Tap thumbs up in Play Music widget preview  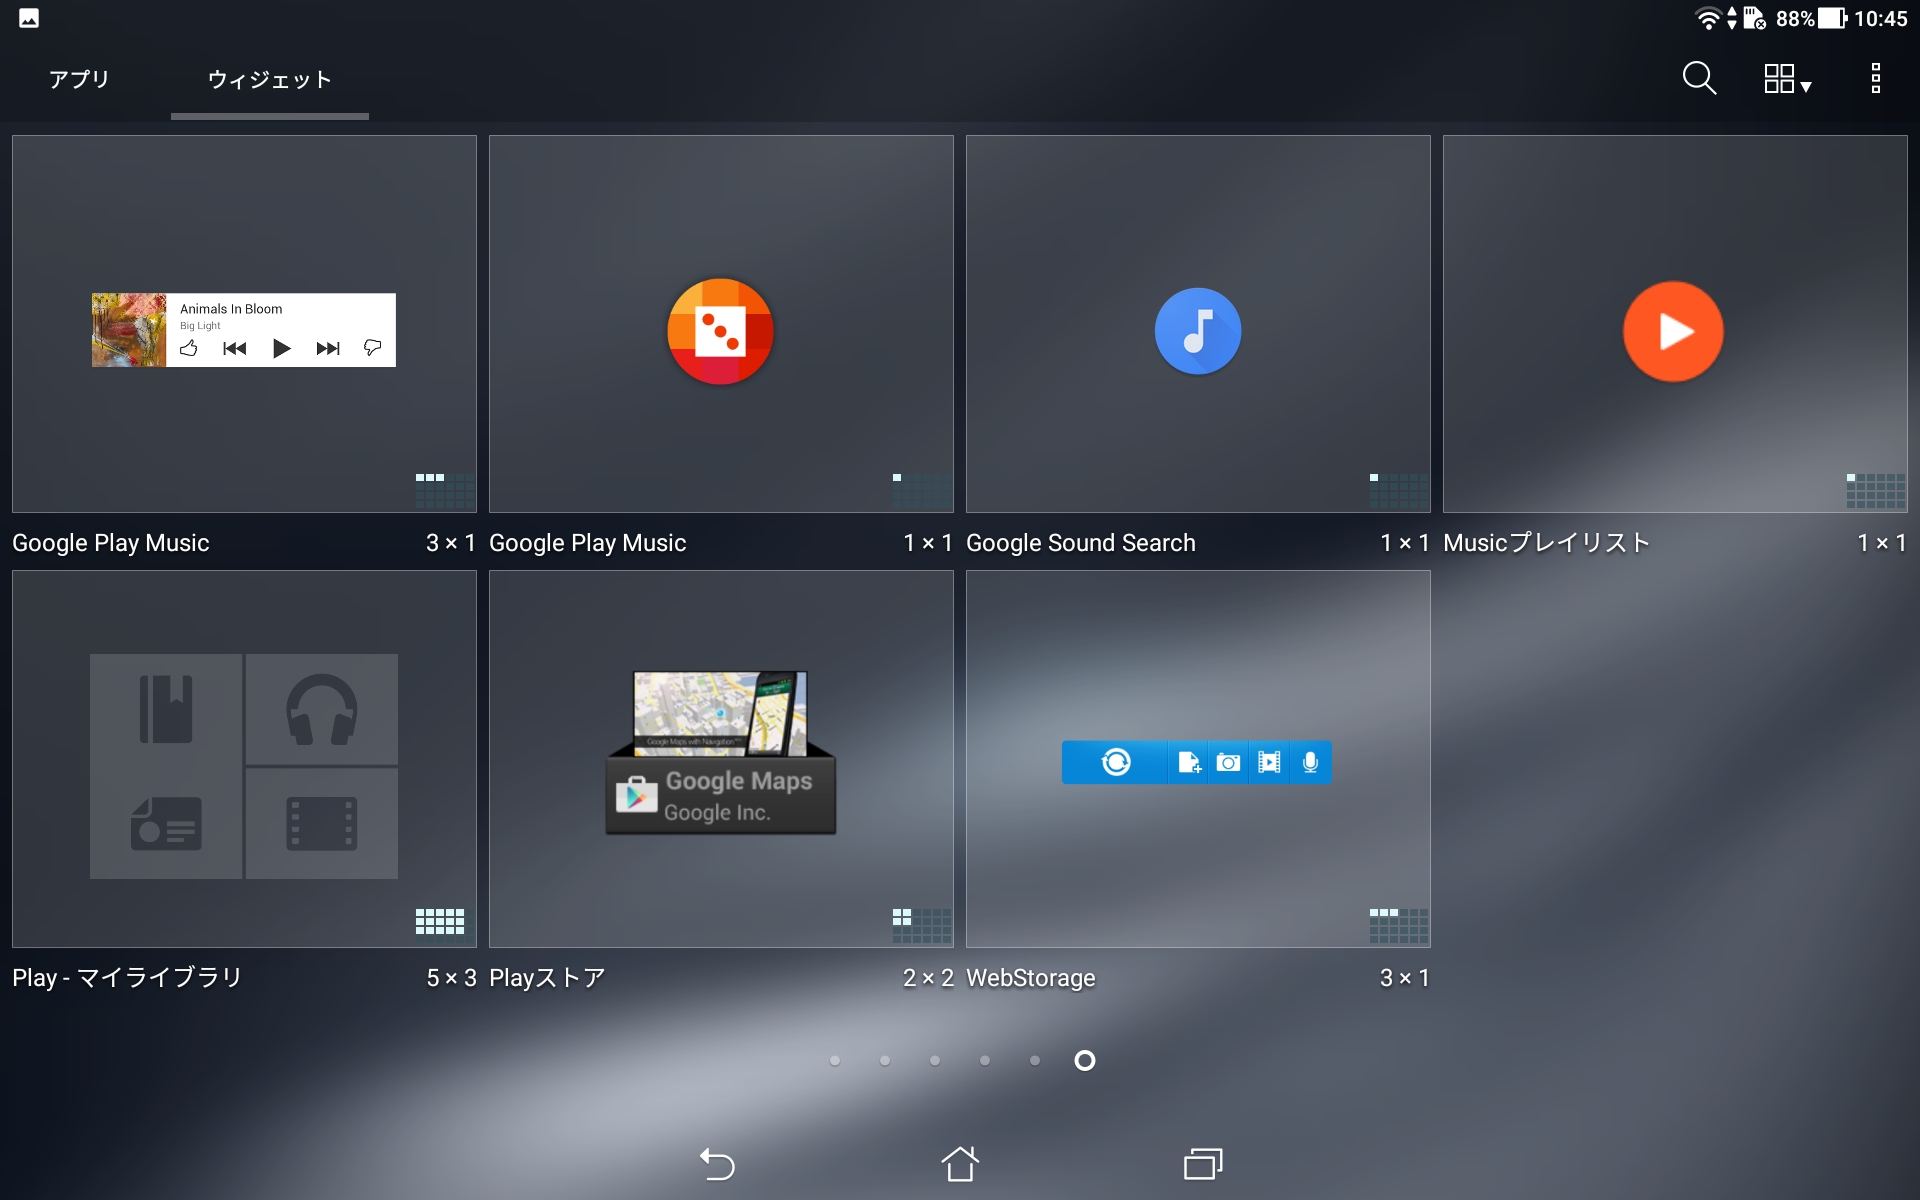189,348
